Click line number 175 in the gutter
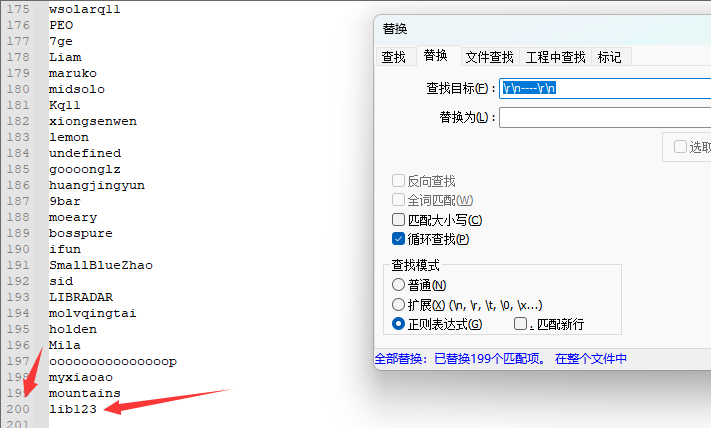Viewport: 711px width, 428px height. coord(18,9)
